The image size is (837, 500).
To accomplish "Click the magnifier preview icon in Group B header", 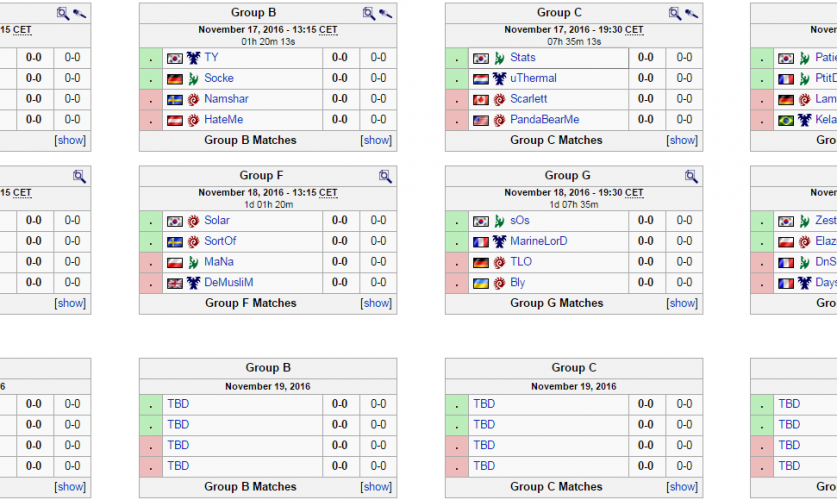I will point(369,13).
